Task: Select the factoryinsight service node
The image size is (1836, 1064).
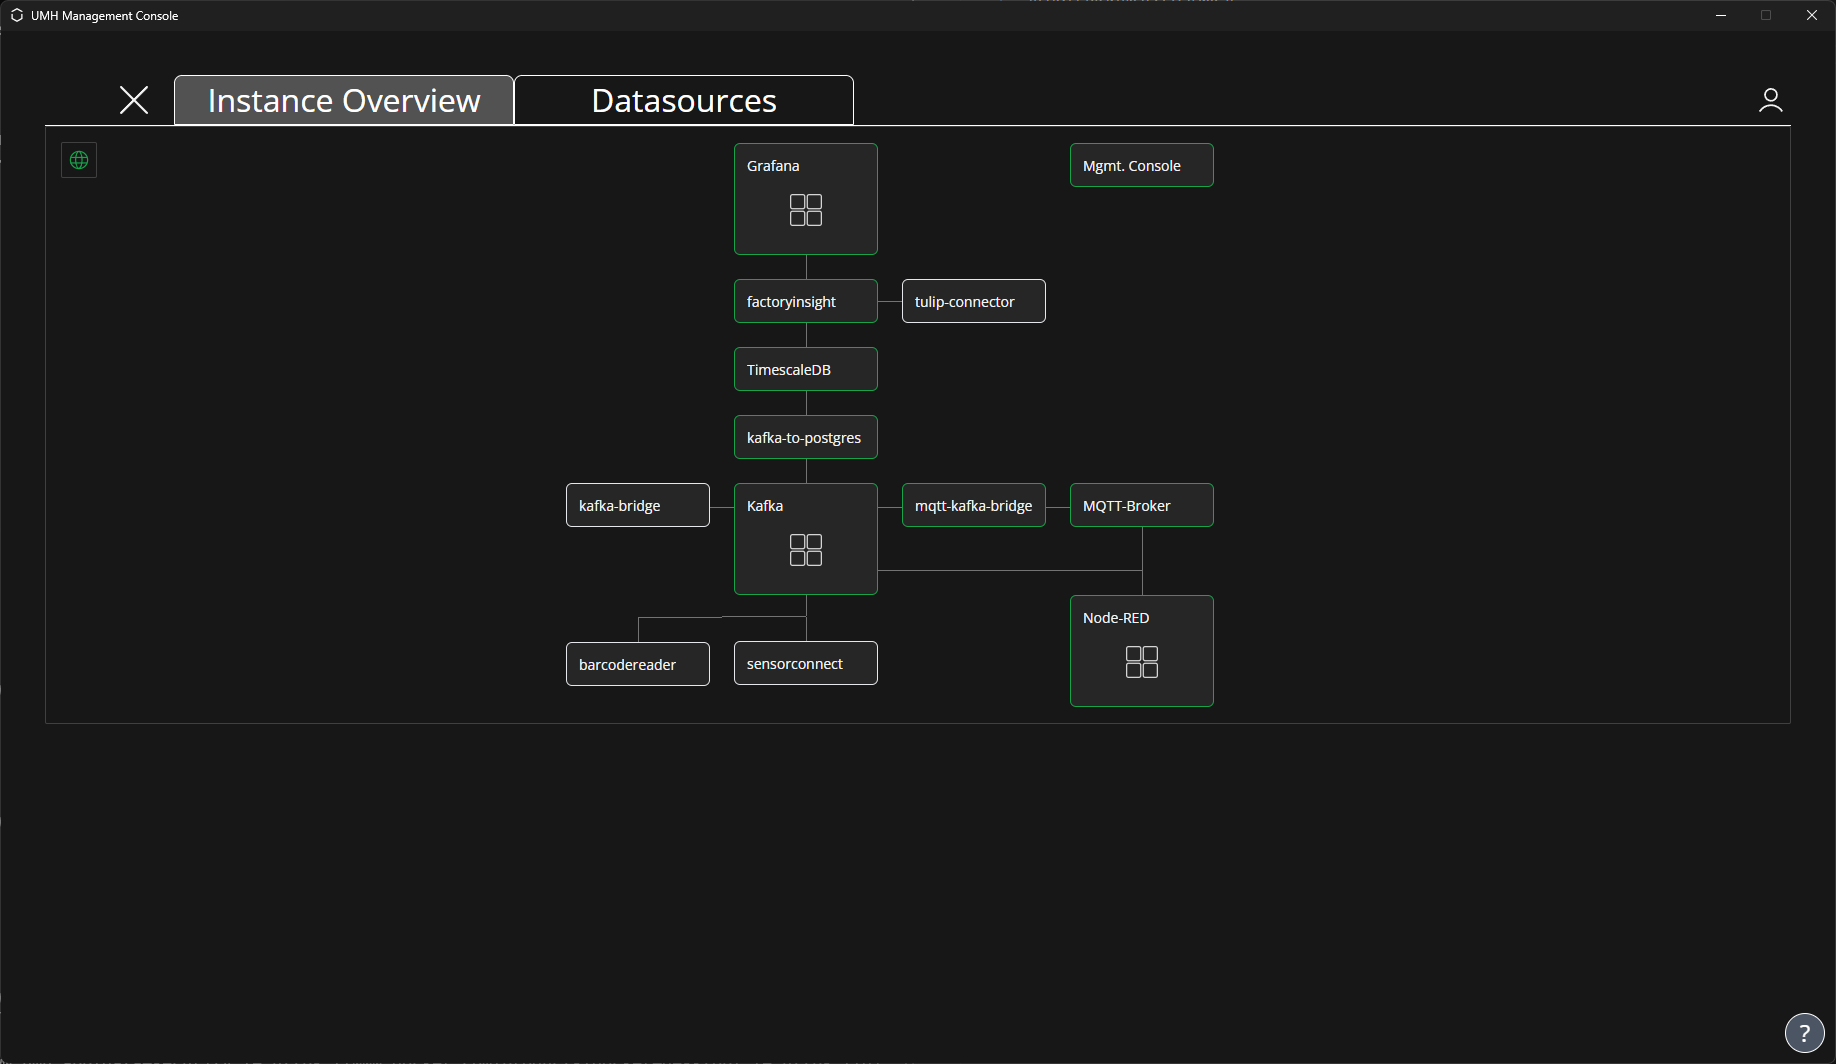Action: tap(805, 302)
